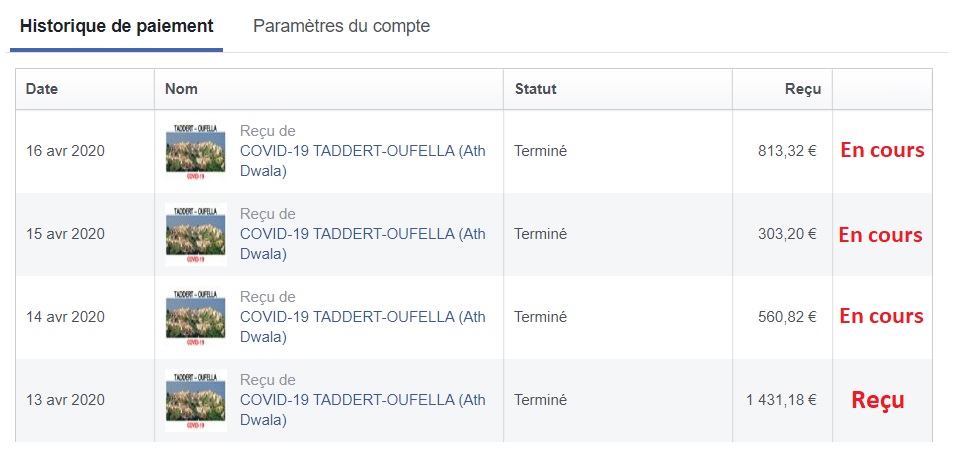Select the 1 431,18 € amount
Screen dimensions: 954x458
pyautogui.click(x=782, y=400)
